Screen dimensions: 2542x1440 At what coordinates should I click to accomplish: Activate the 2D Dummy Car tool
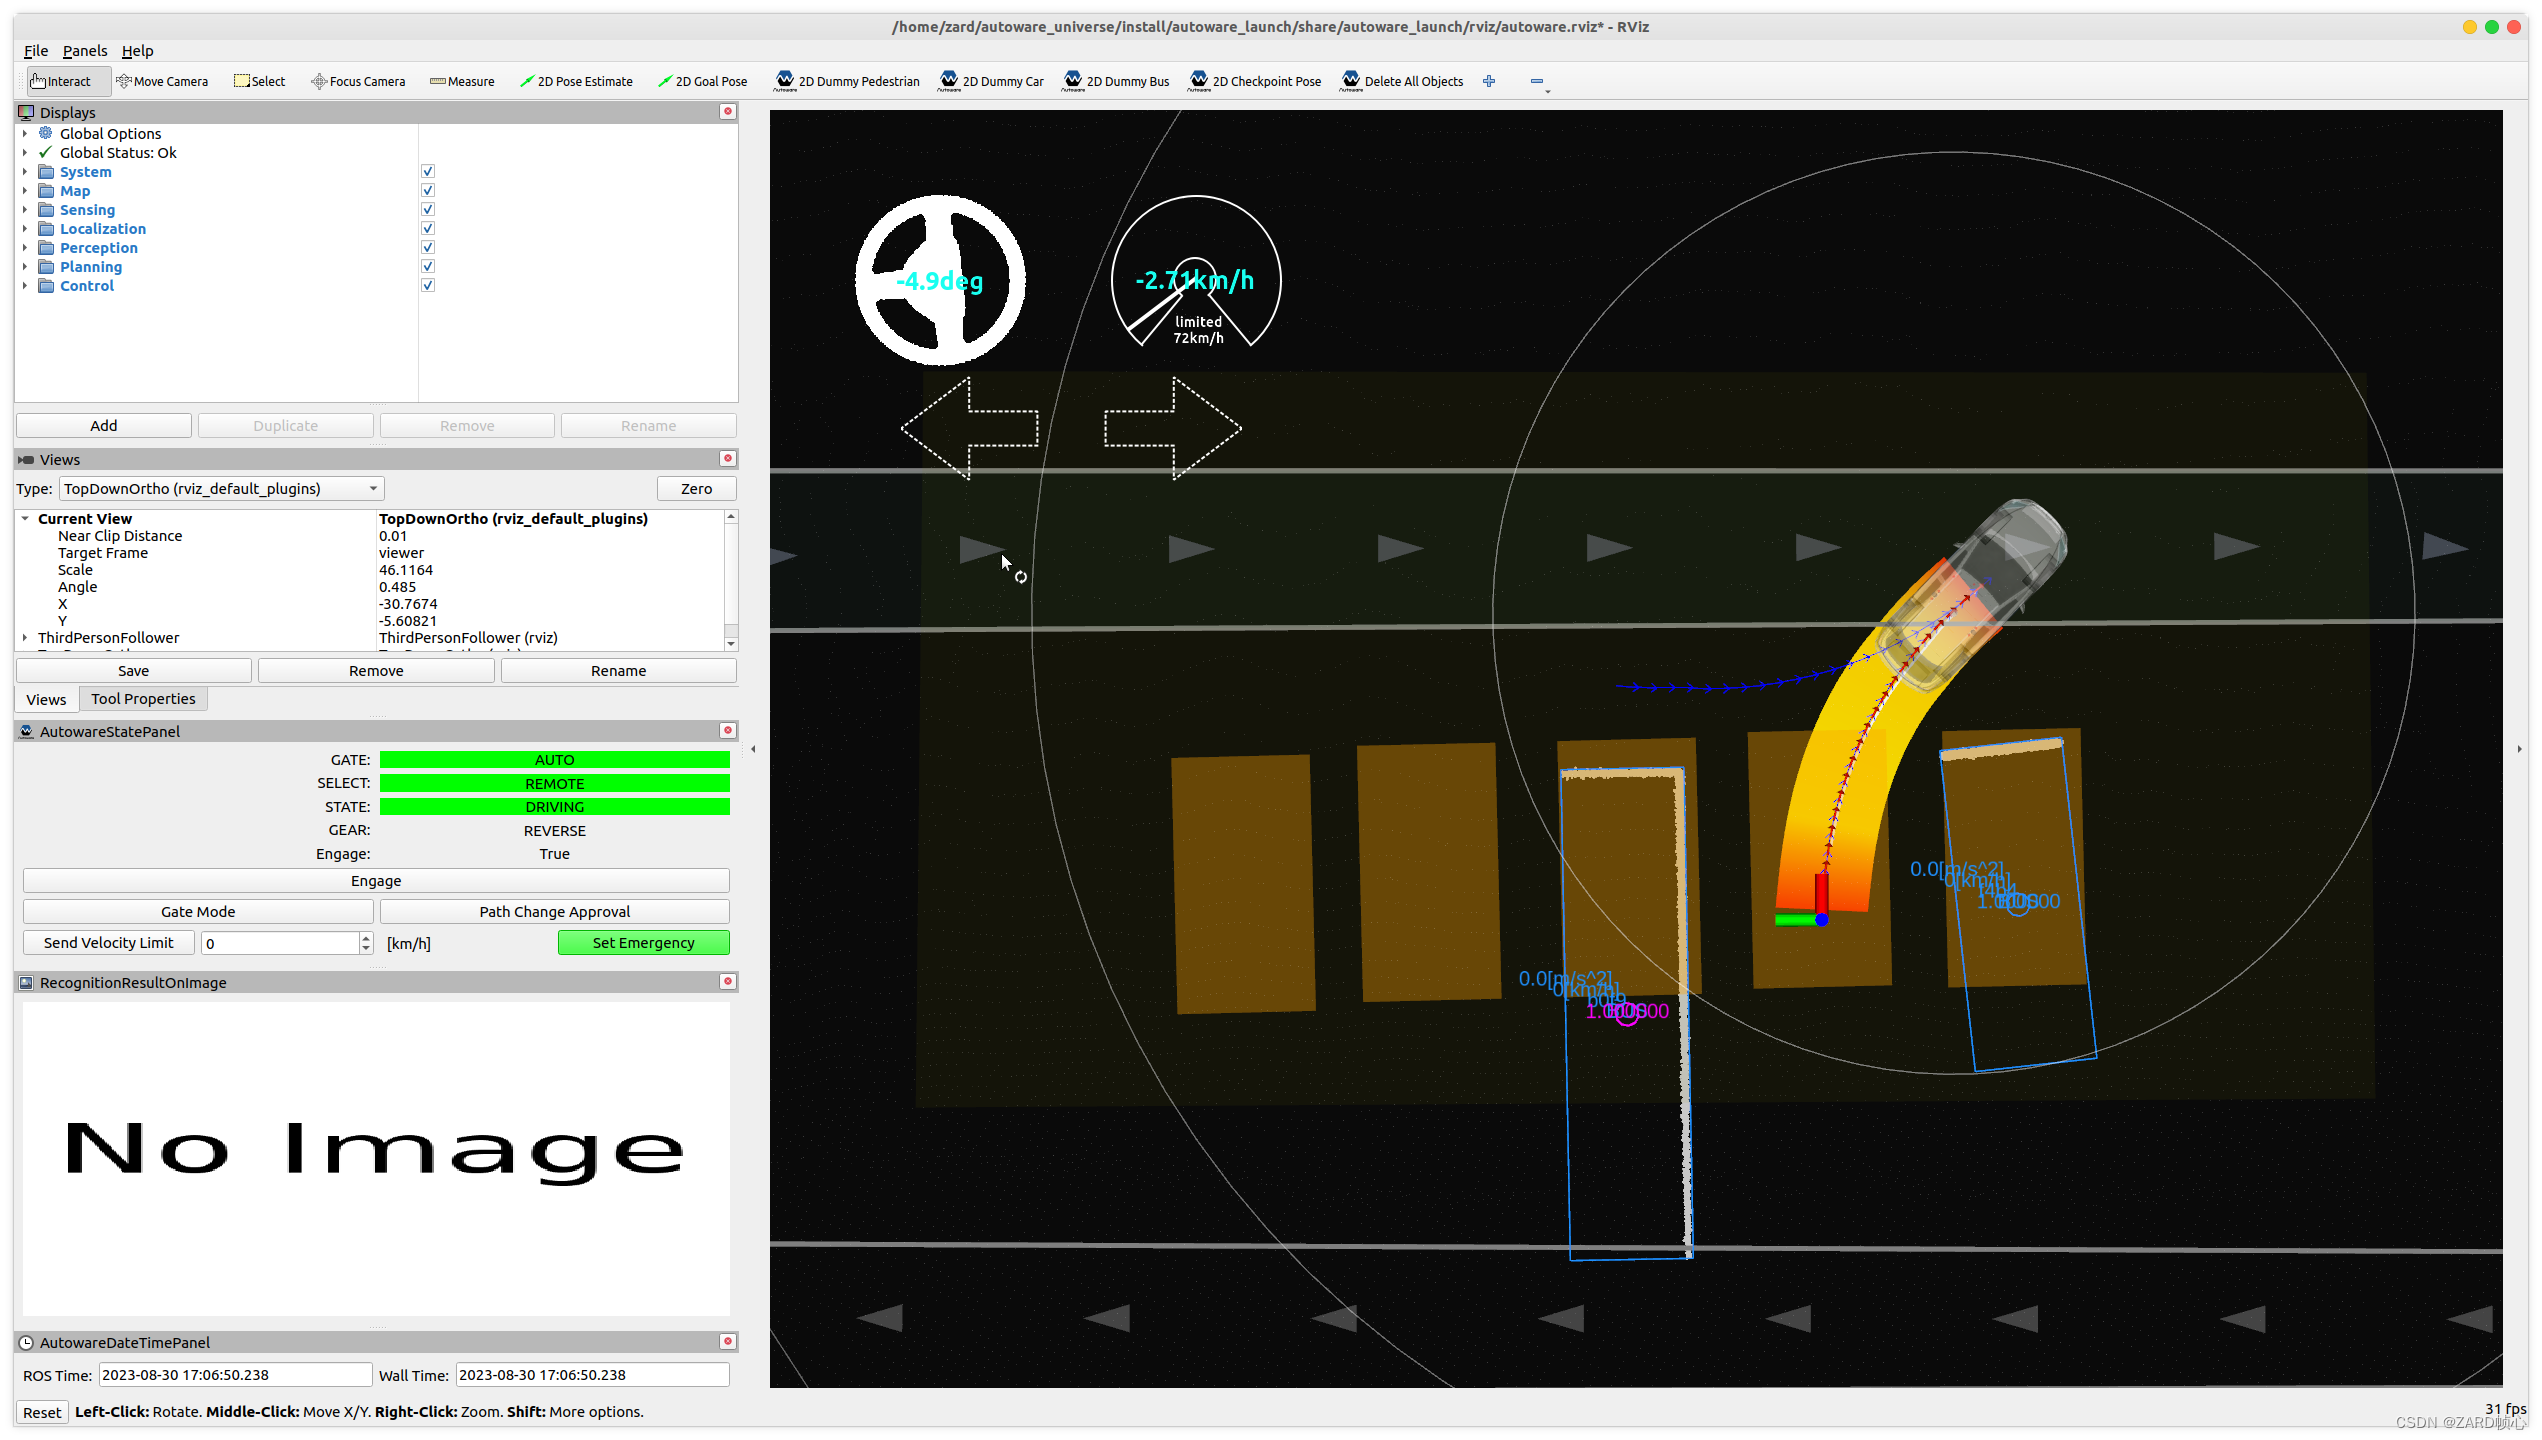pos(990,81)
